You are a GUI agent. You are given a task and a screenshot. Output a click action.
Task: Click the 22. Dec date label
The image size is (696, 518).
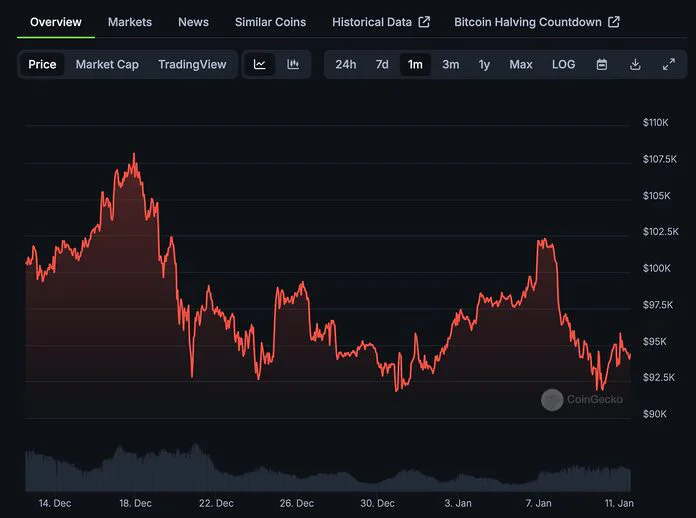click(216, 503)
